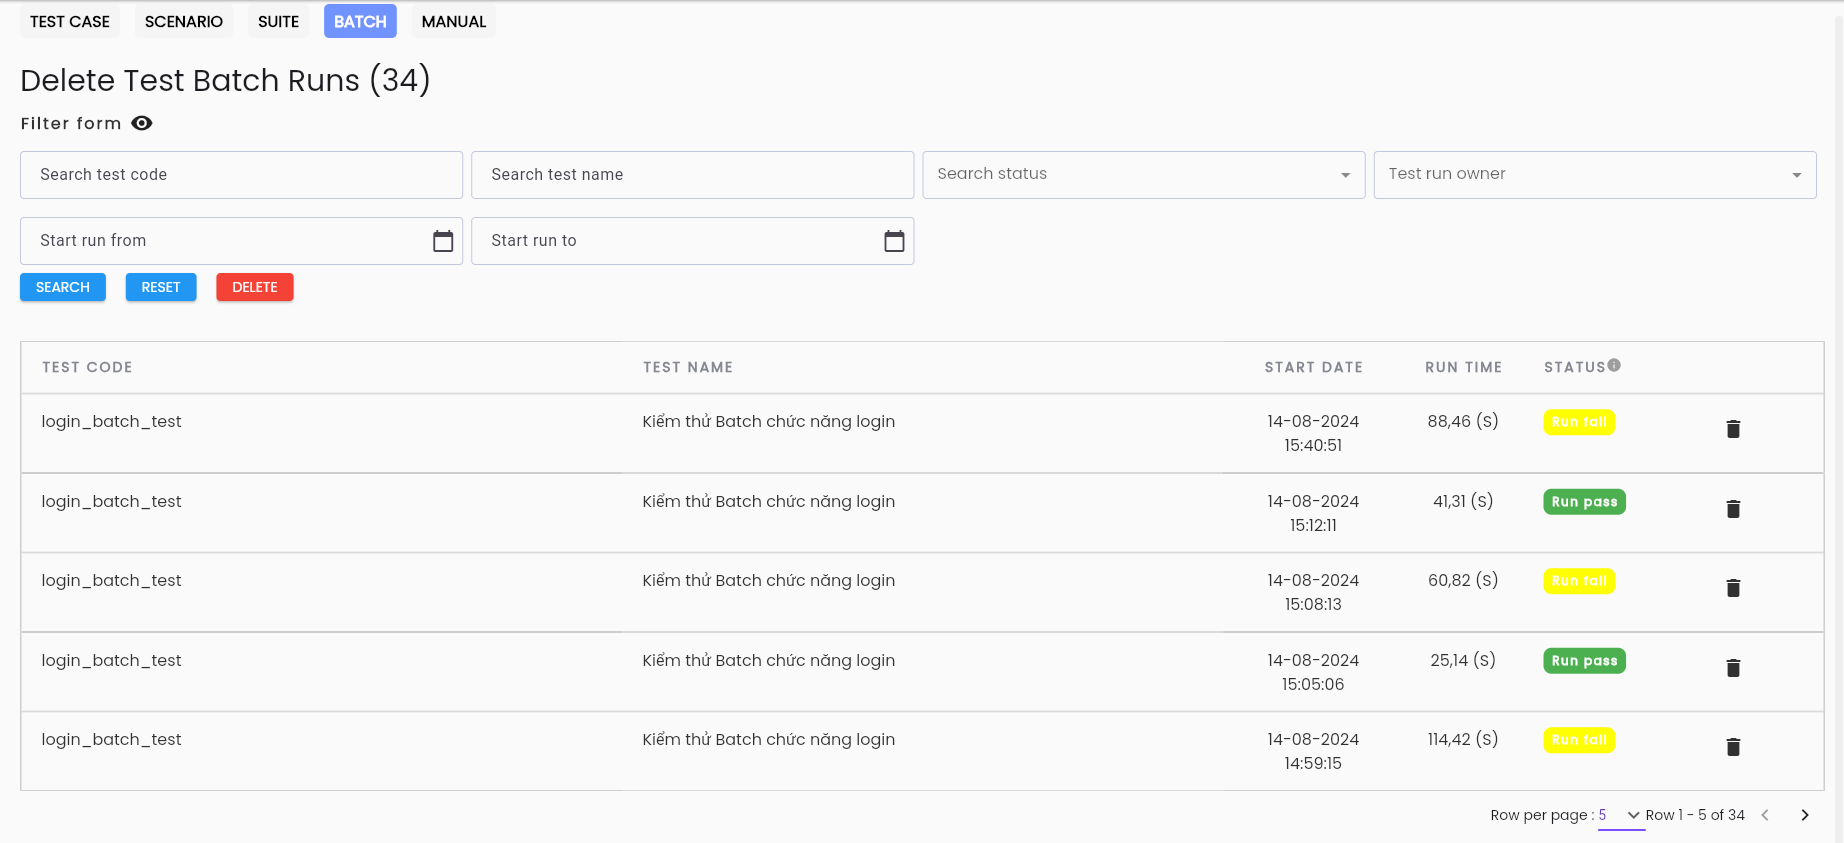Focus the Search test code field

tap(241, 175)
